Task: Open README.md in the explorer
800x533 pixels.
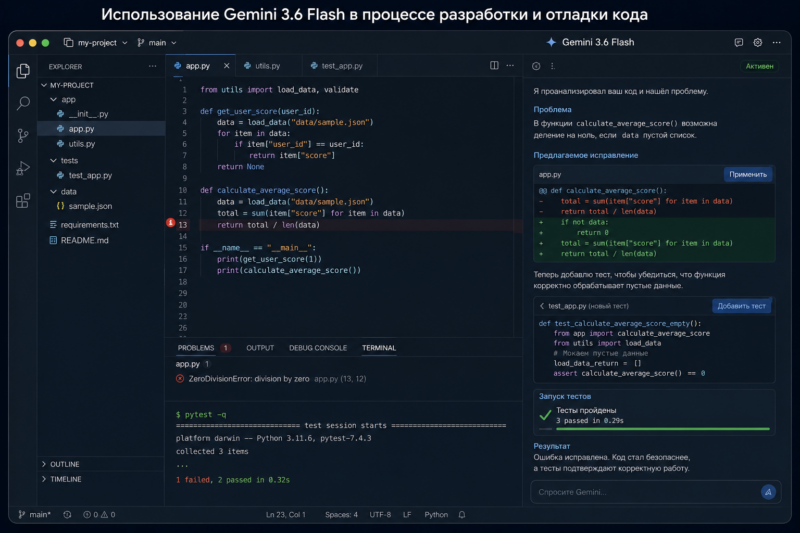Action: pyautogui.click(x=84, y=240)
